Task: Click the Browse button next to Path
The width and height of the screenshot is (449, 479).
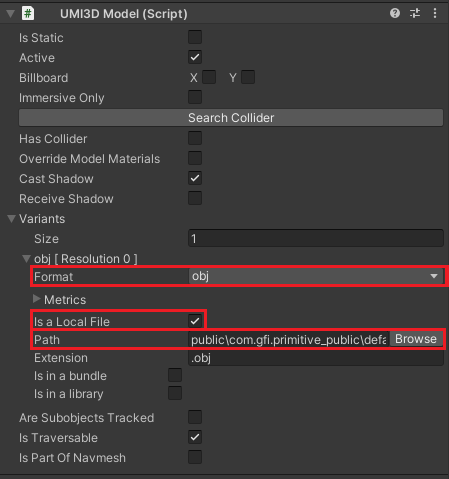Action: point(416,339)
